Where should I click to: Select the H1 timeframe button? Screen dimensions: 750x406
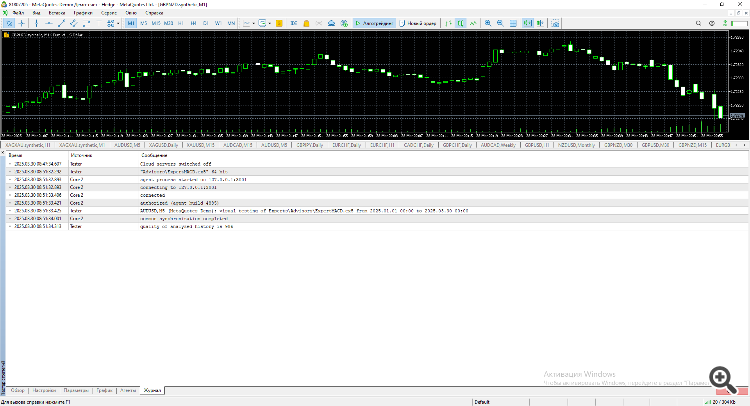point(180,21)
